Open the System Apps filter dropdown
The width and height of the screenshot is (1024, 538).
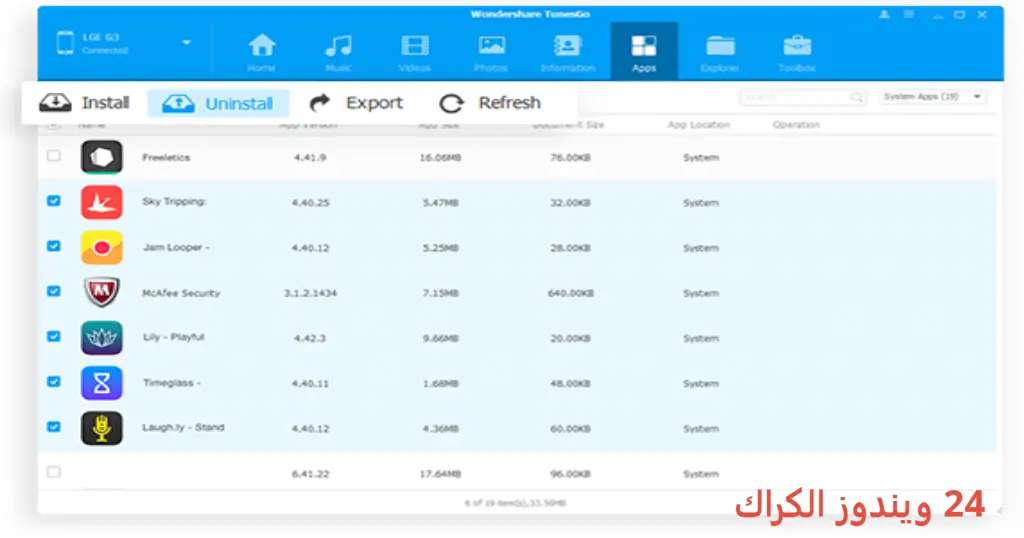pyautogui.click(x=932, y=97)
